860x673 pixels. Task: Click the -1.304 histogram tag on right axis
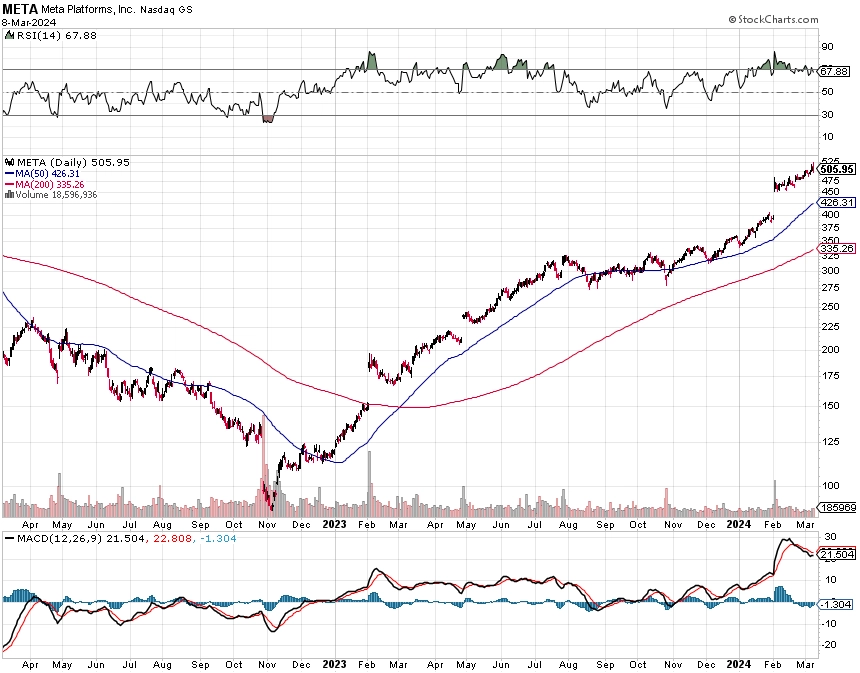pyautogui.click(x=835, y=604)
